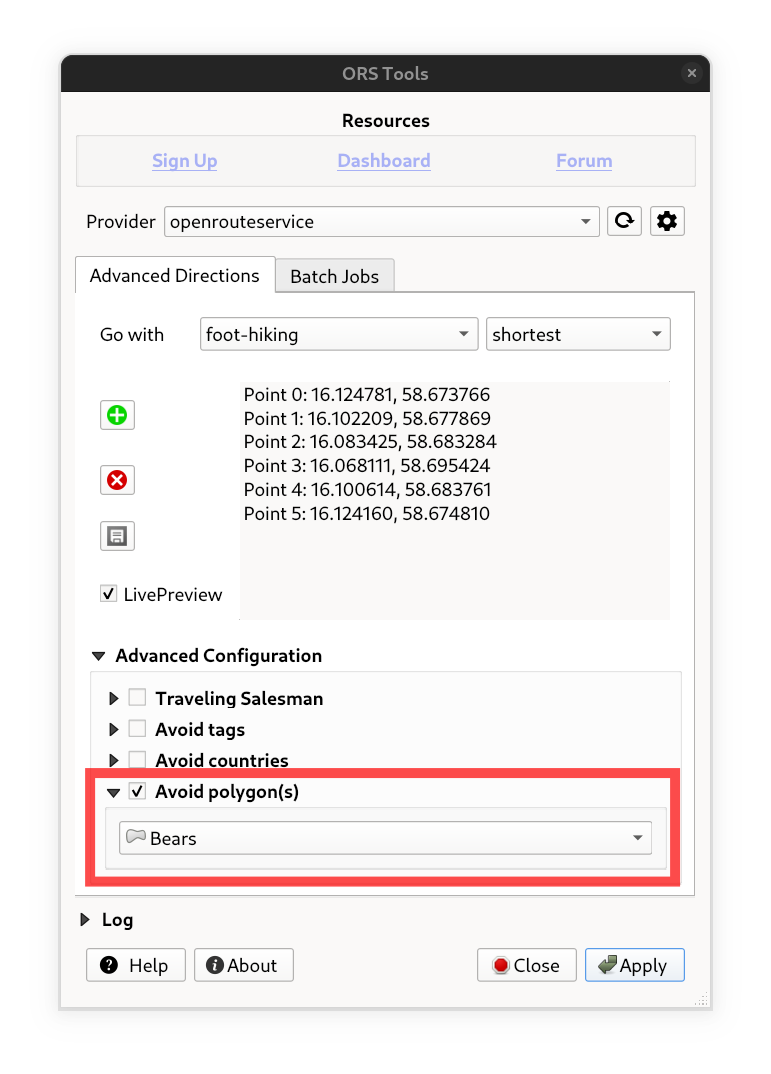Open the openrouteservice provider dropdown
Screen dimensions: 771x1074
click(381, 222)
